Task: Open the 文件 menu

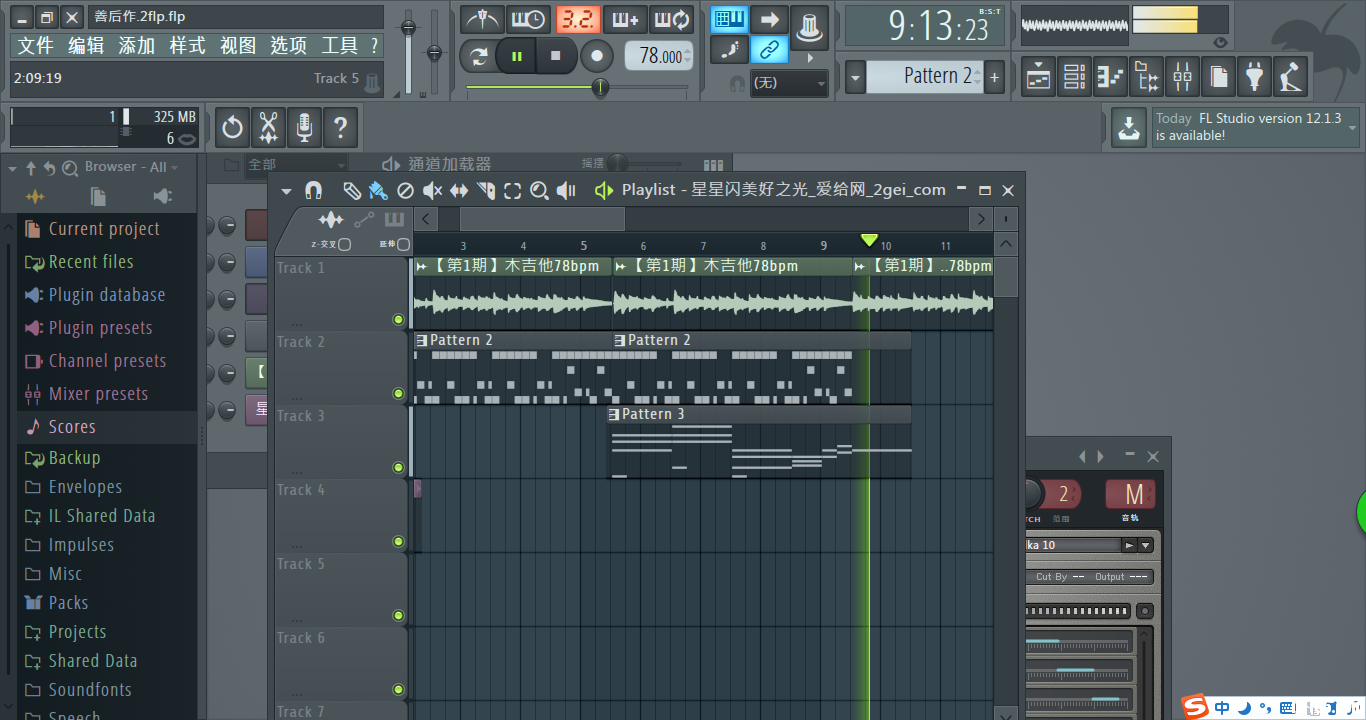Action: tap(35, 46)
